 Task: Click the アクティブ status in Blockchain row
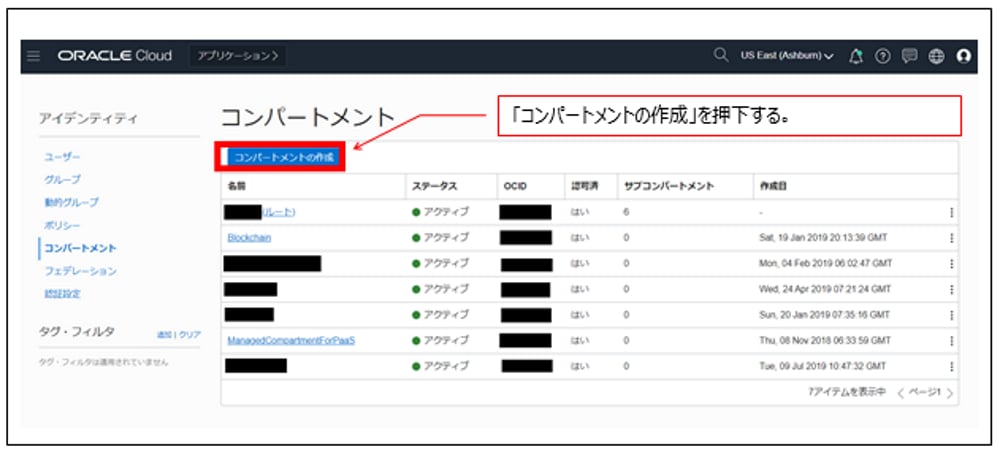pos(441,238)
